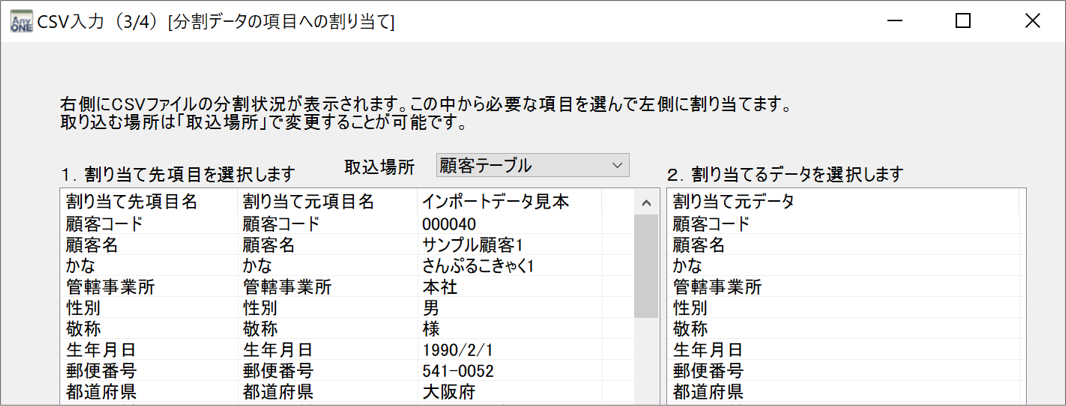Select かな in the 割り当て先項目名 column

pyautogui.click(x=80, y=266)
